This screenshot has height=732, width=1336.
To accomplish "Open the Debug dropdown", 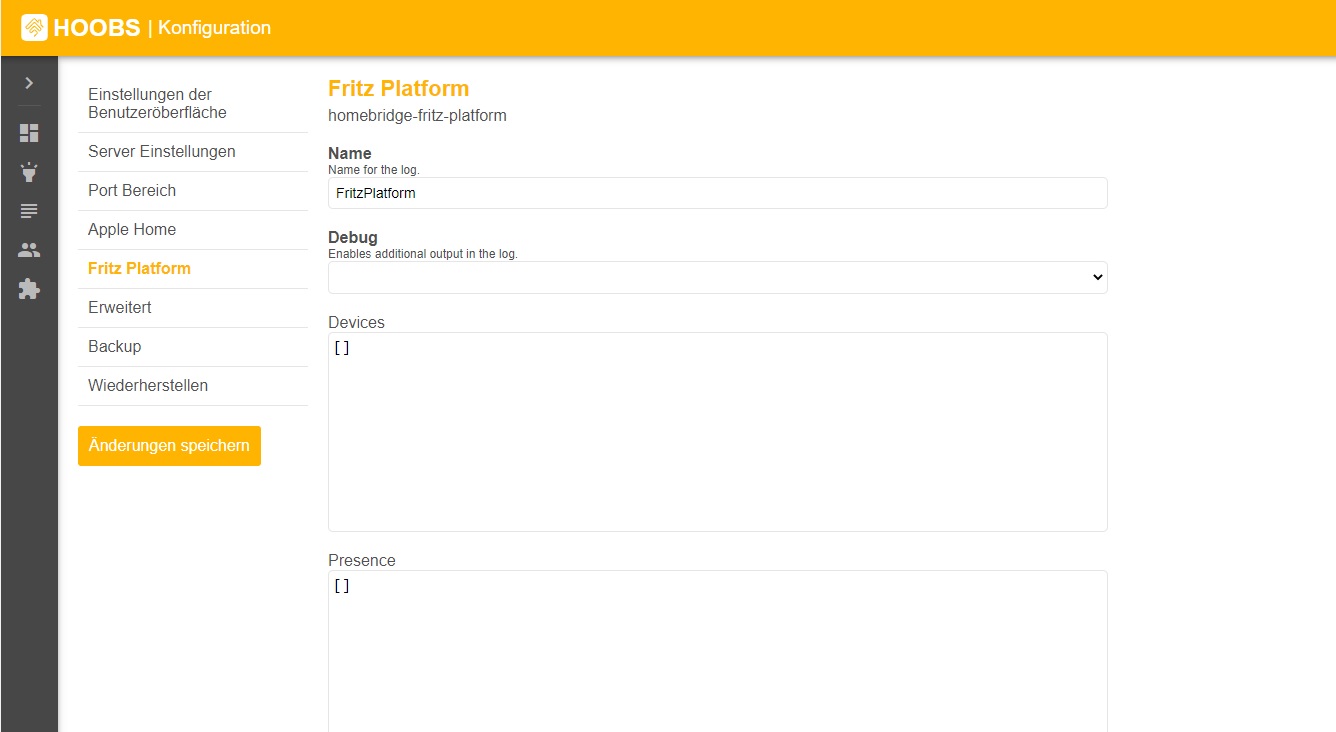I will (x=717, y=278).
